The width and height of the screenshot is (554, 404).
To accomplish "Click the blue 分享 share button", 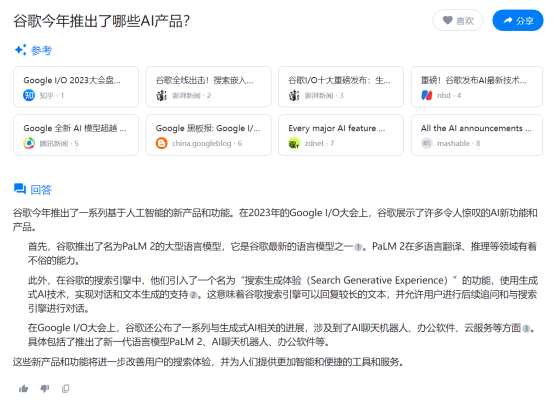I will point(518,21).
